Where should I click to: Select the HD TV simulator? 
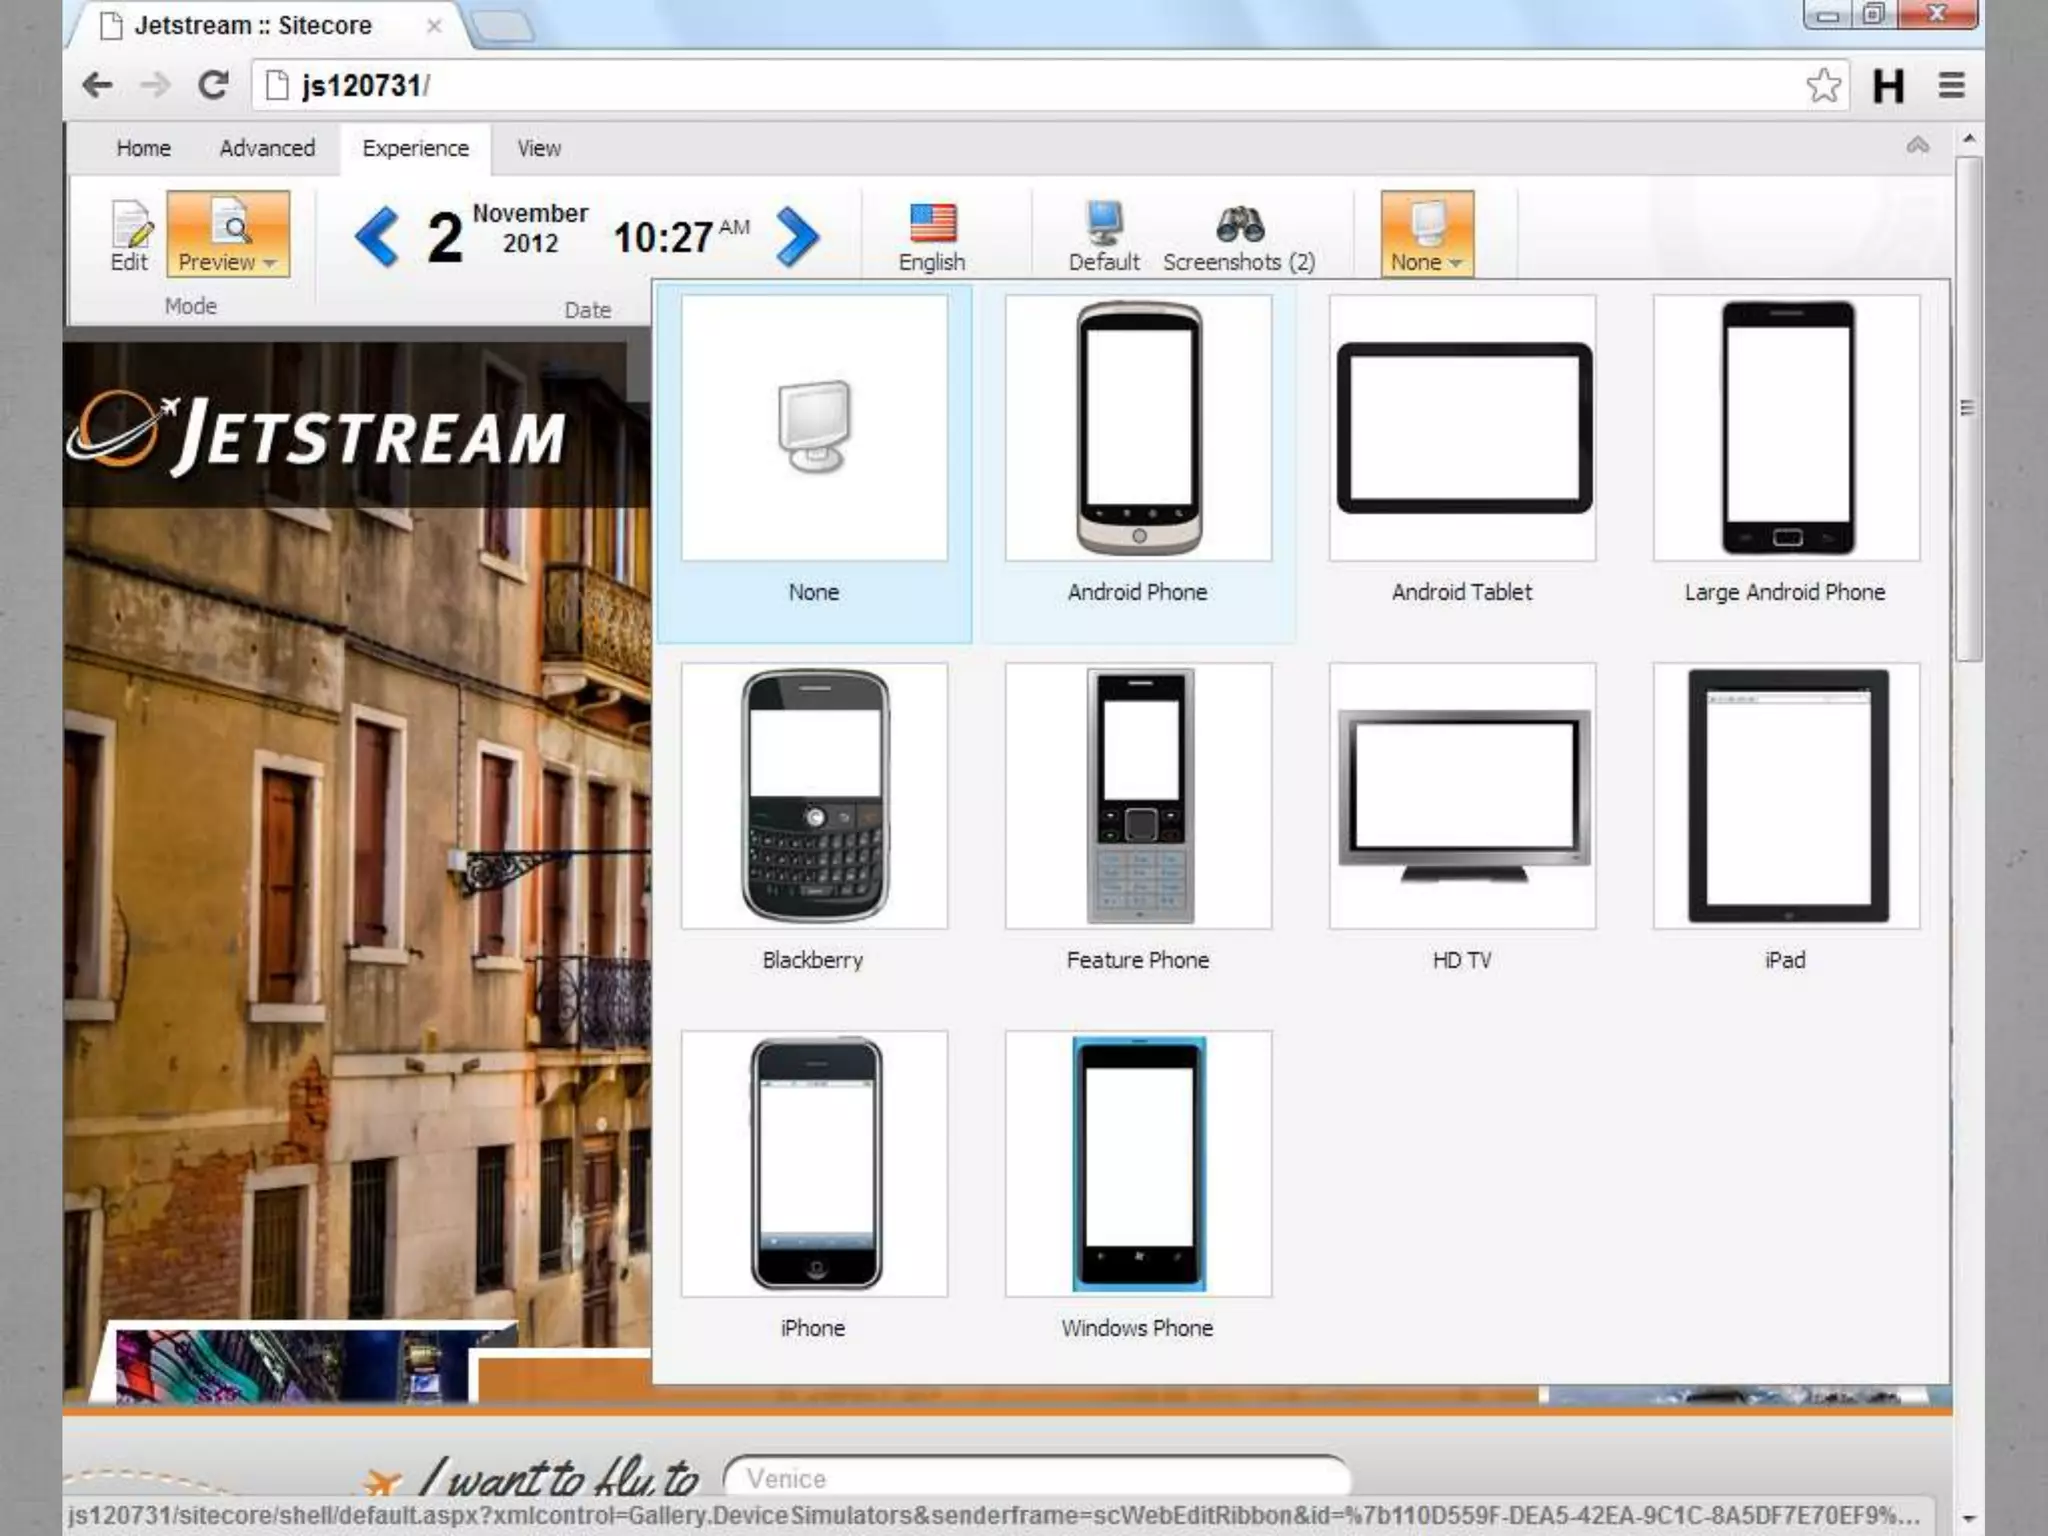(1462, 796)
